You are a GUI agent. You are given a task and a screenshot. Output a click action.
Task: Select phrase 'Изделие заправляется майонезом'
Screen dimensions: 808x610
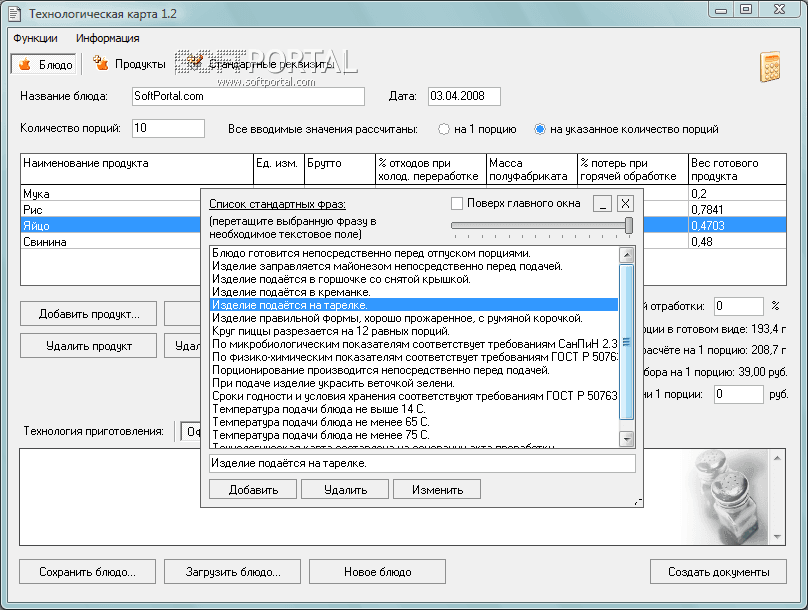click(x=414, y=266)
